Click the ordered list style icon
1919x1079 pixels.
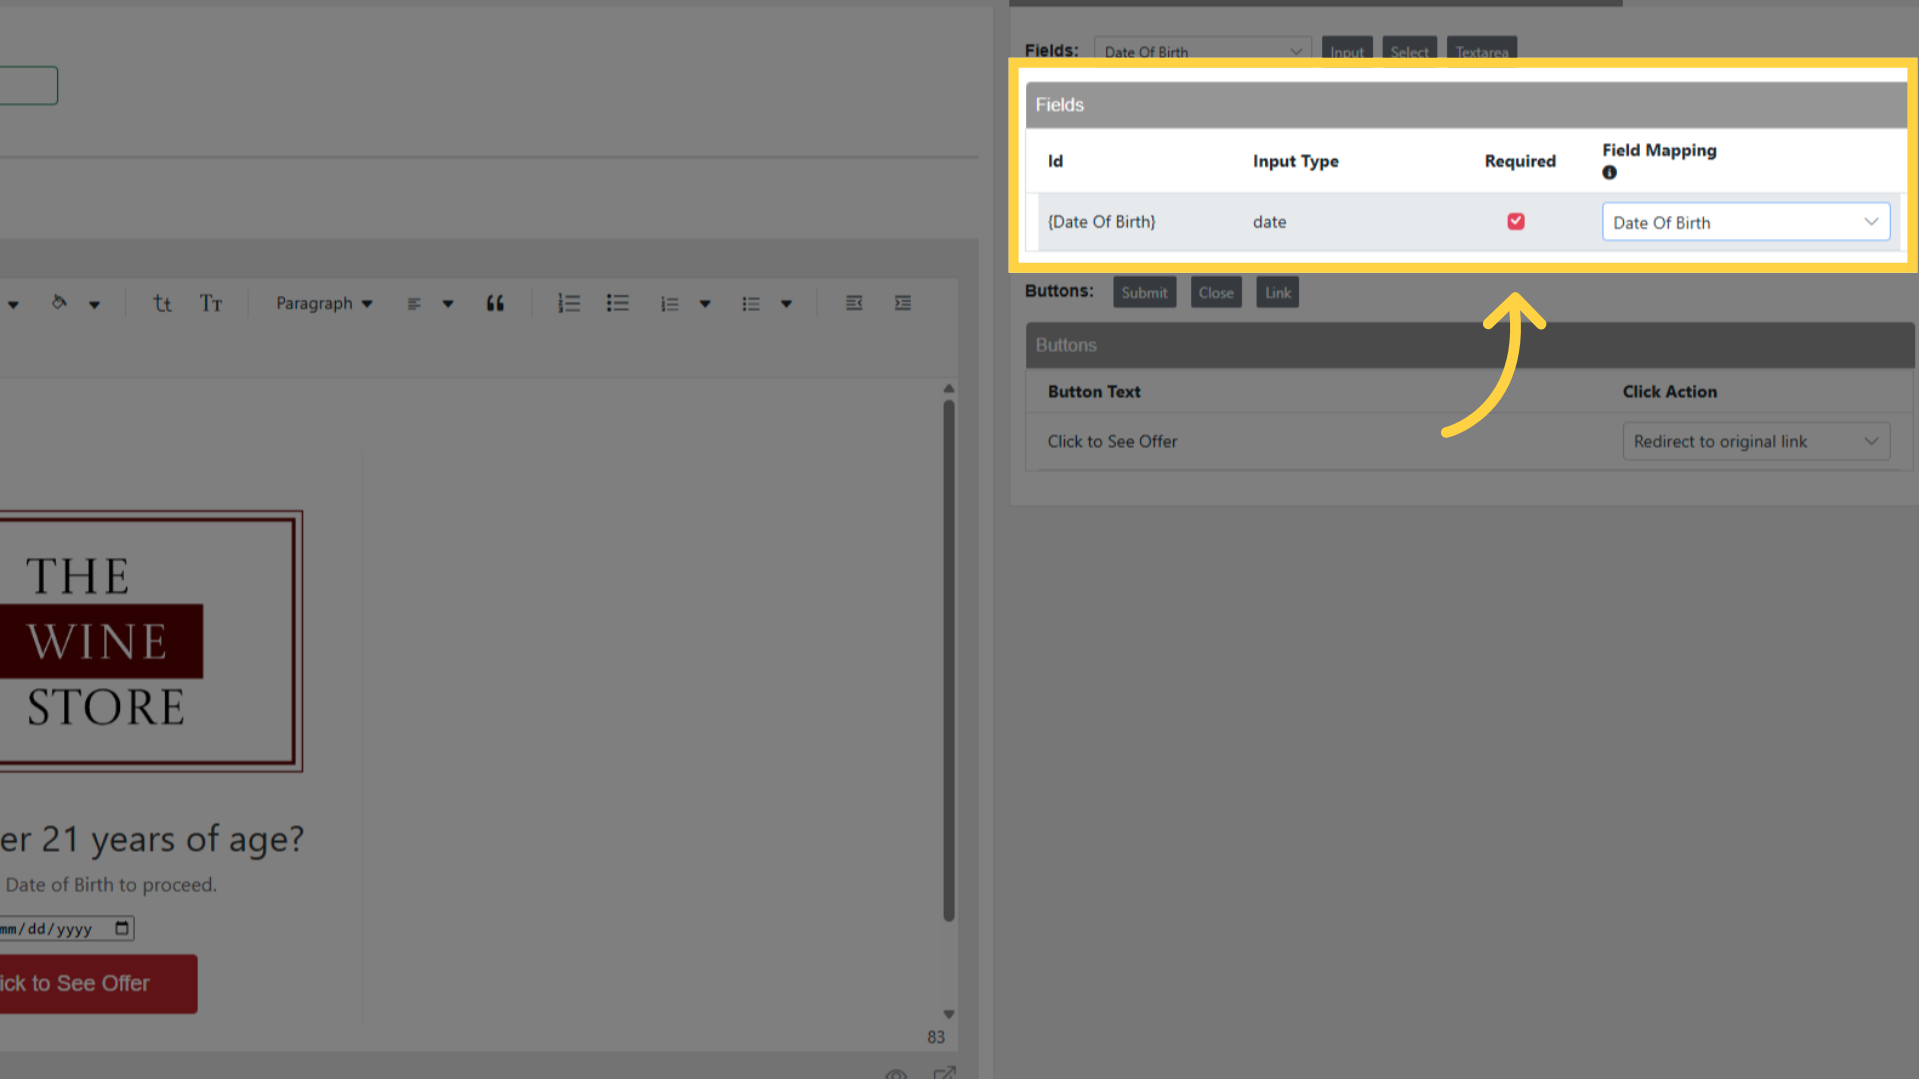(x=669, y=303)
